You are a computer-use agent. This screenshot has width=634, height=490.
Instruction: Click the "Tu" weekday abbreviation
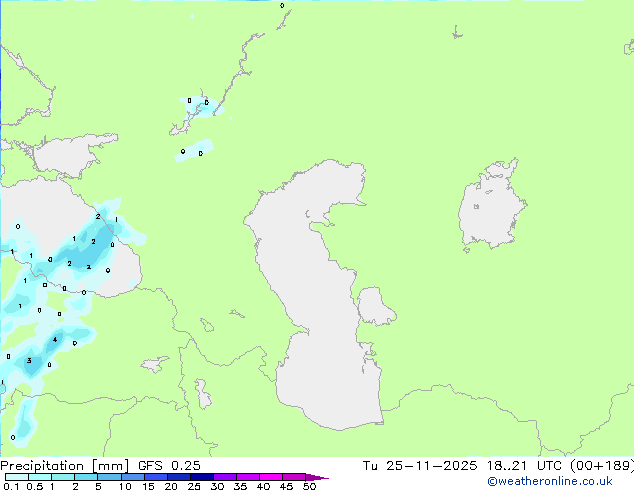pos(370,466)
